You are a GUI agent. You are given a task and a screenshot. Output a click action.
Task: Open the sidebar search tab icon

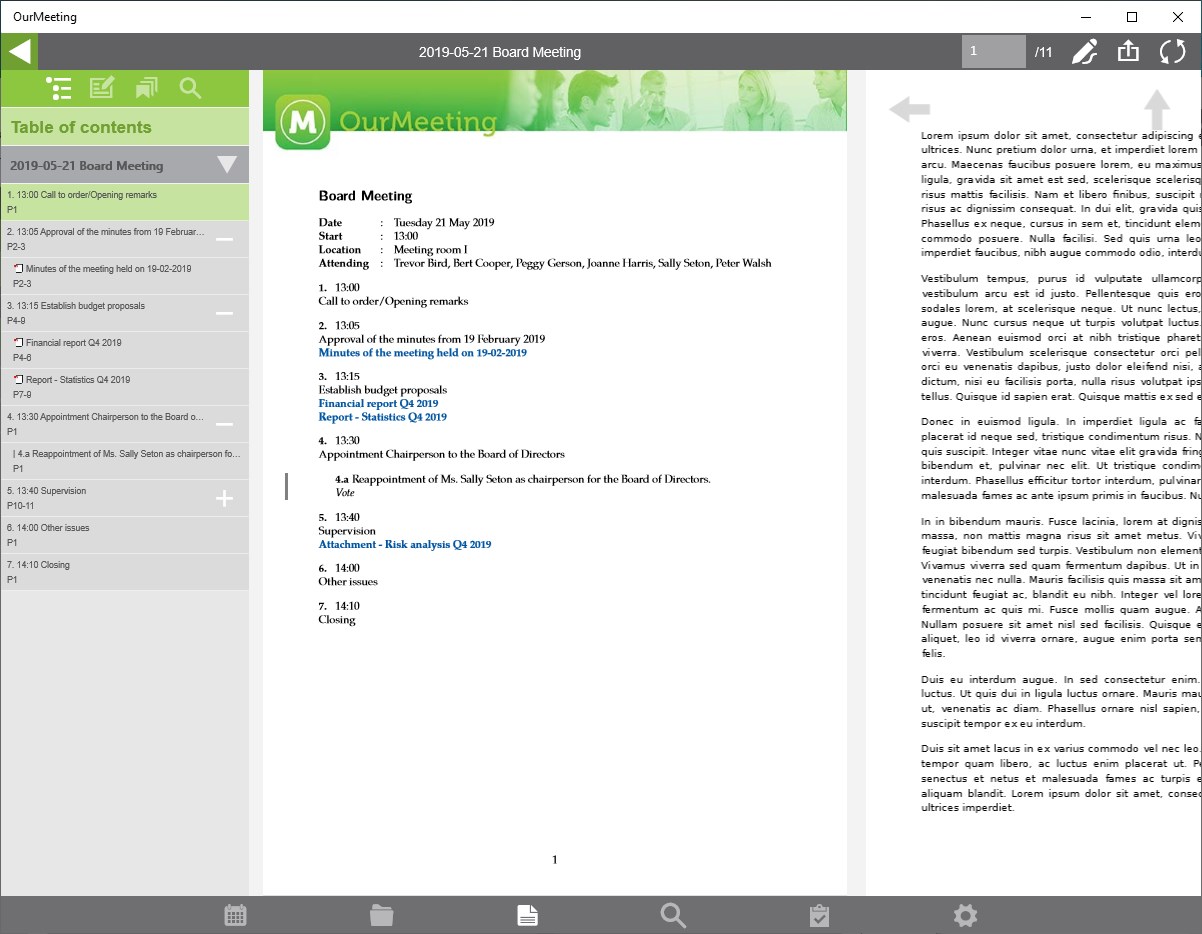pos(191,88)
